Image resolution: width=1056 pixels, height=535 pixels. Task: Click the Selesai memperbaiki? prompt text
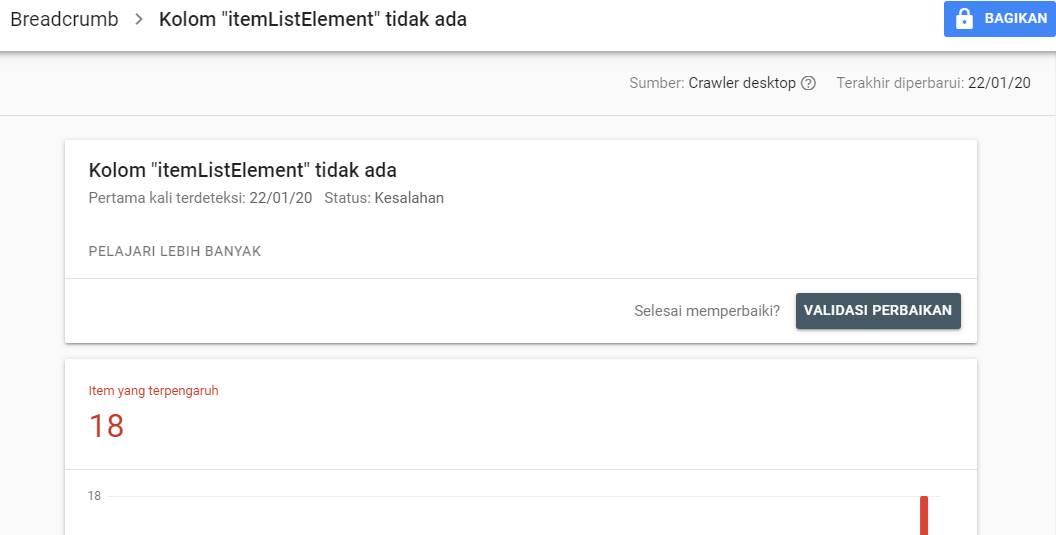(707, 310)
